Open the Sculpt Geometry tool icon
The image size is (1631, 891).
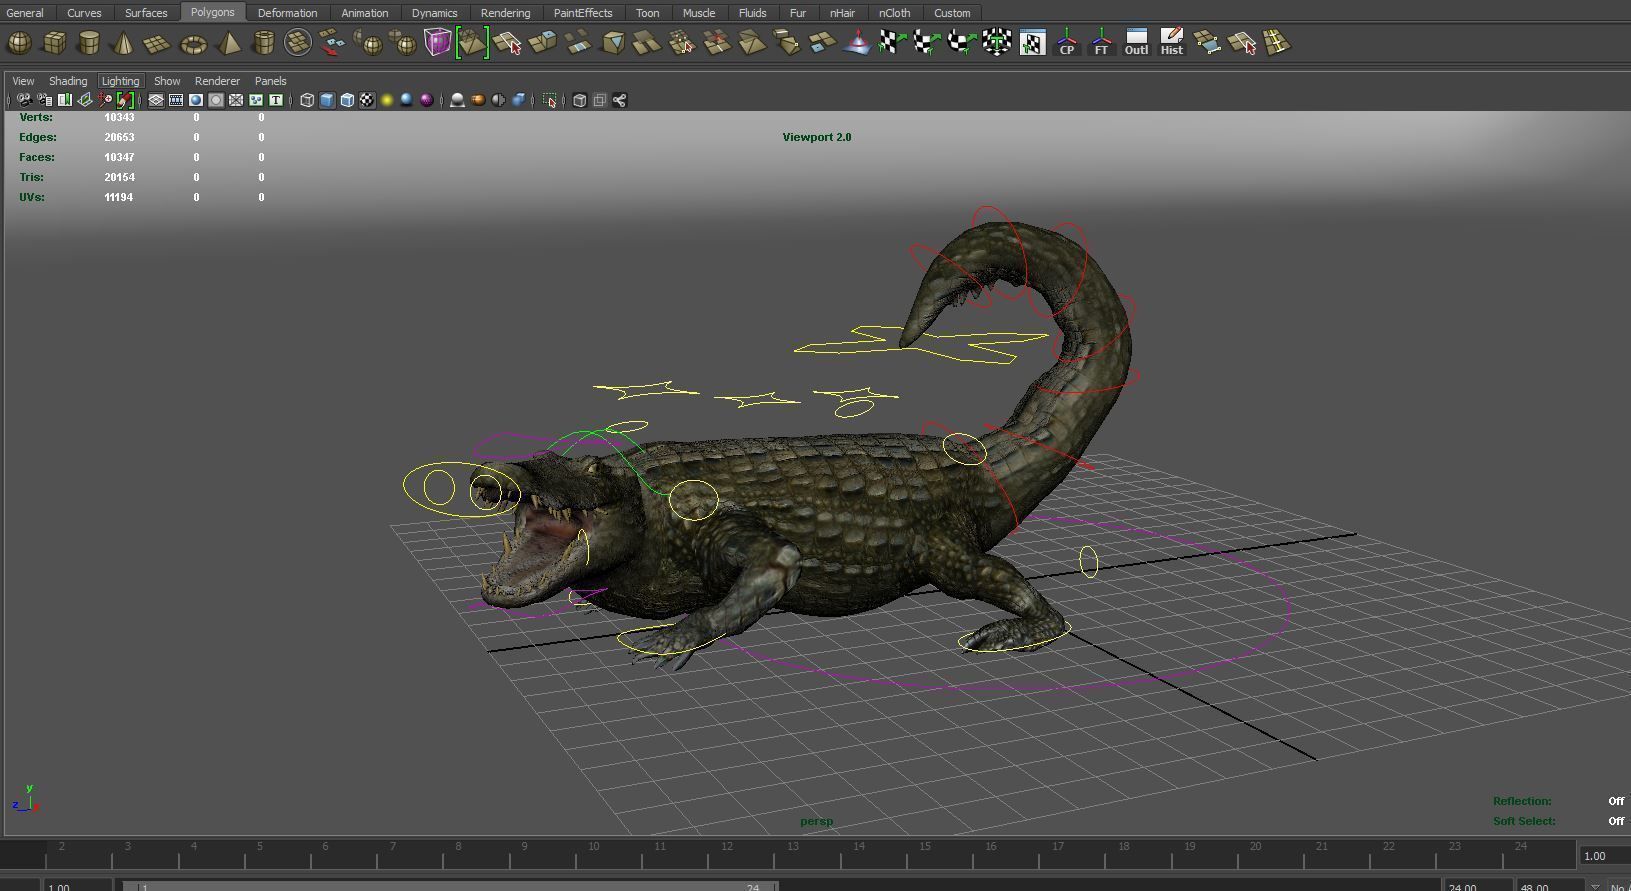[857, 43]
